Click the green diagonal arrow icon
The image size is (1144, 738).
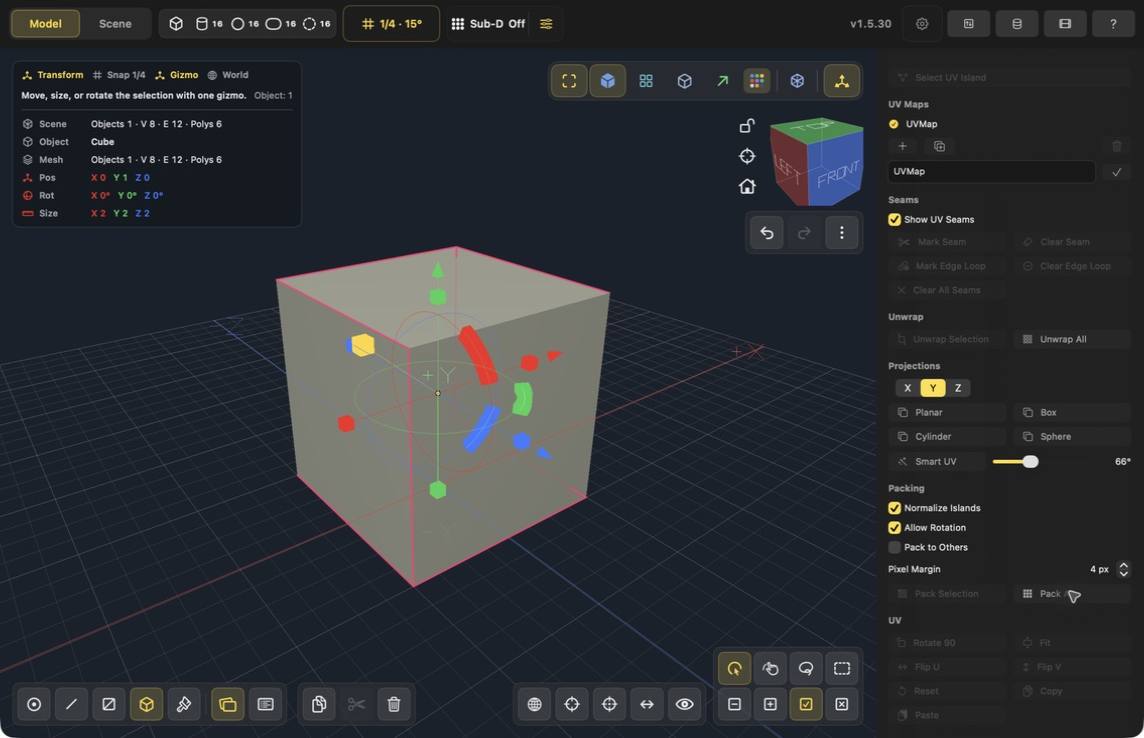(722, 81)
